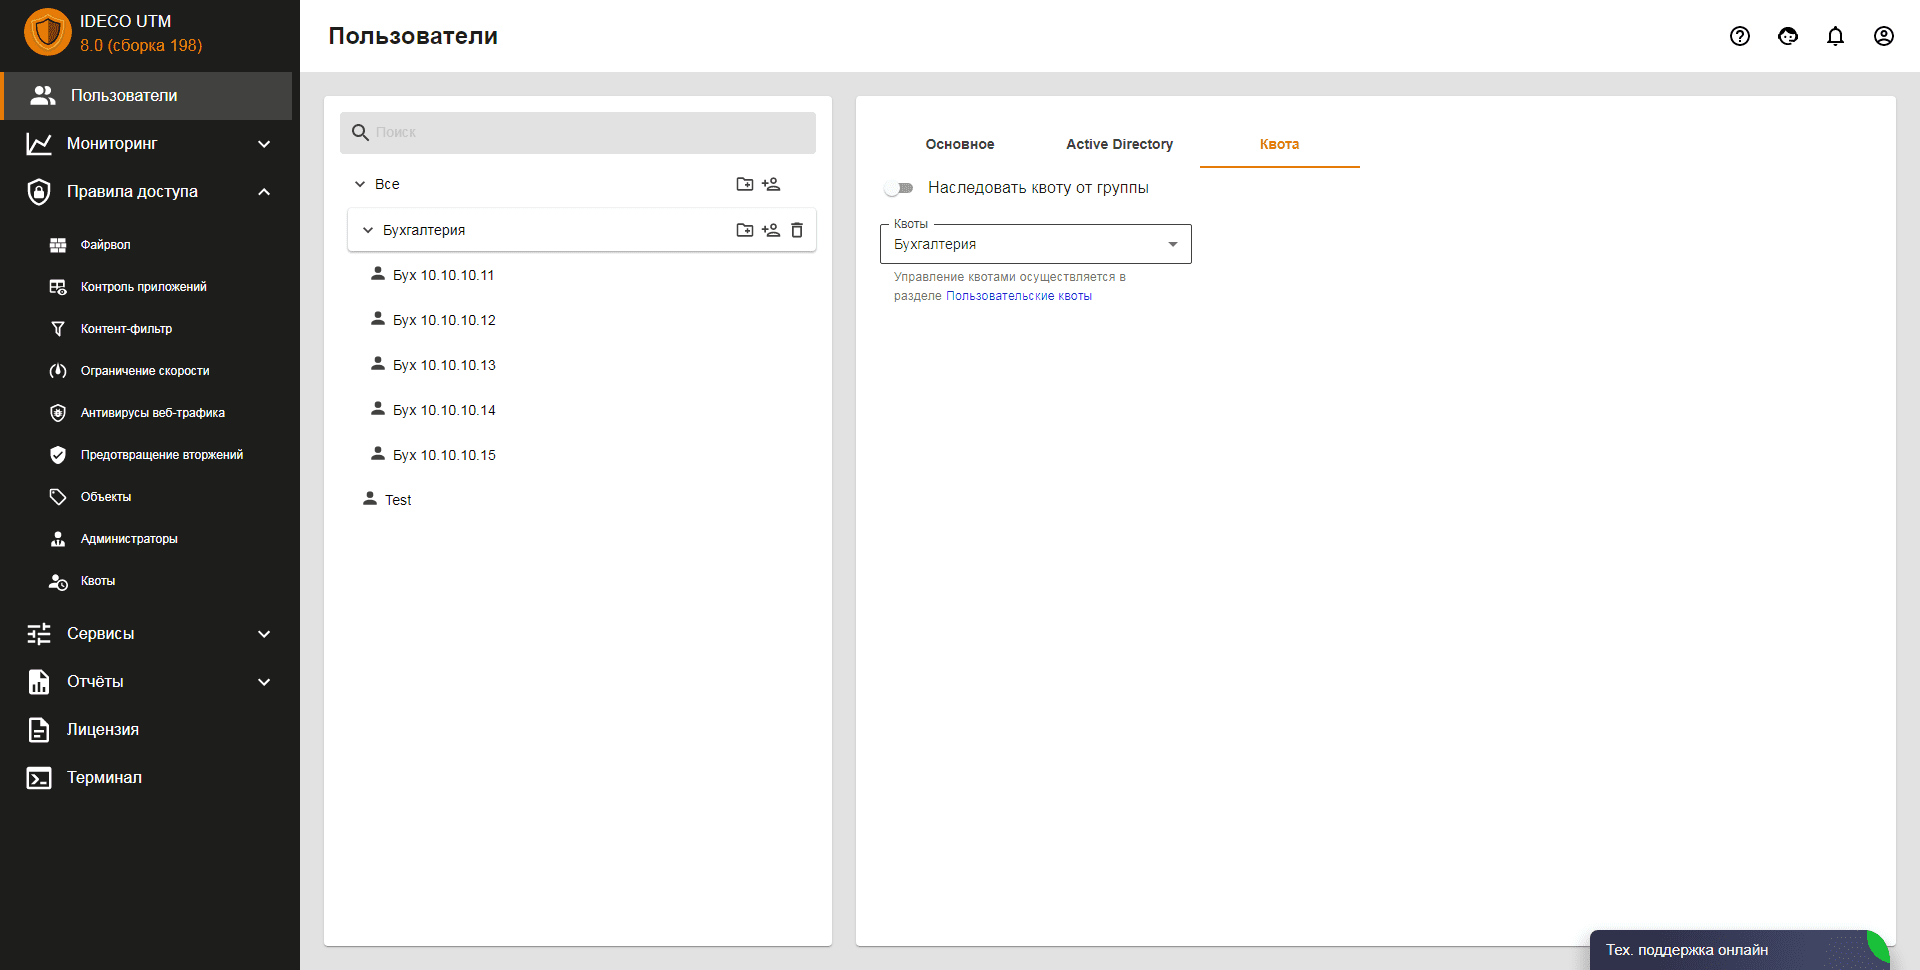Screen dimensions: 1920x970
Task: Add user to Бухгалтерия group
Action: click(771, 230)
